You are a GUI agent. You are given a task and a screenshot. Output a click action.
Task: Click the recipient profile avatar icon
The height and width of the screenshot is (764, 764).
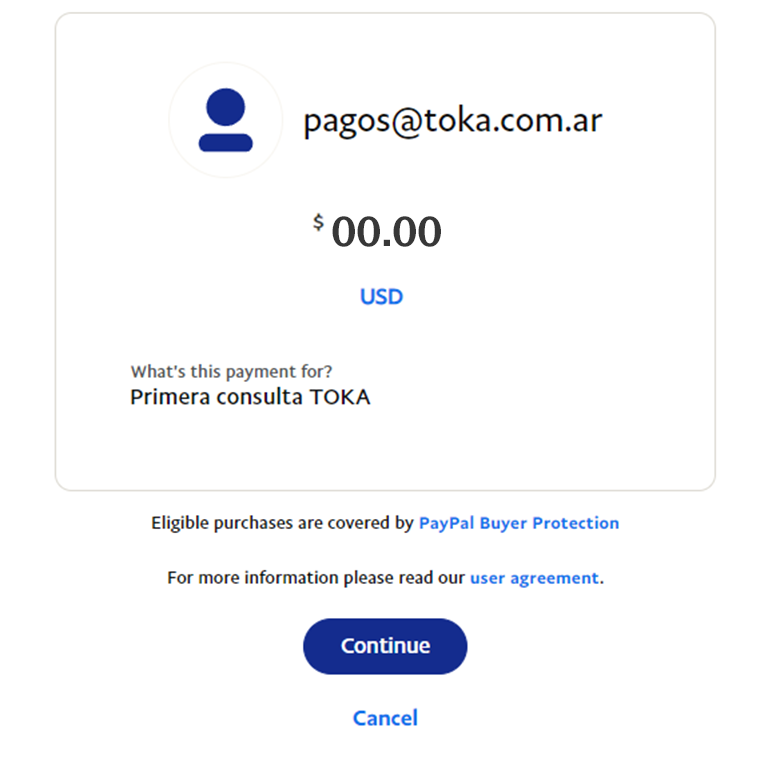pyautogui.click(x=225, y=120)
